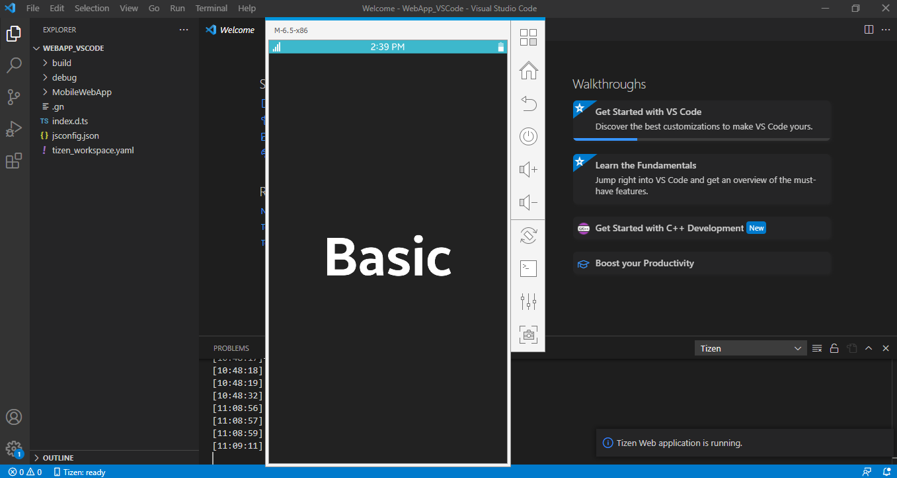Open the Extensions view in activity bar

tap(14, 161)
